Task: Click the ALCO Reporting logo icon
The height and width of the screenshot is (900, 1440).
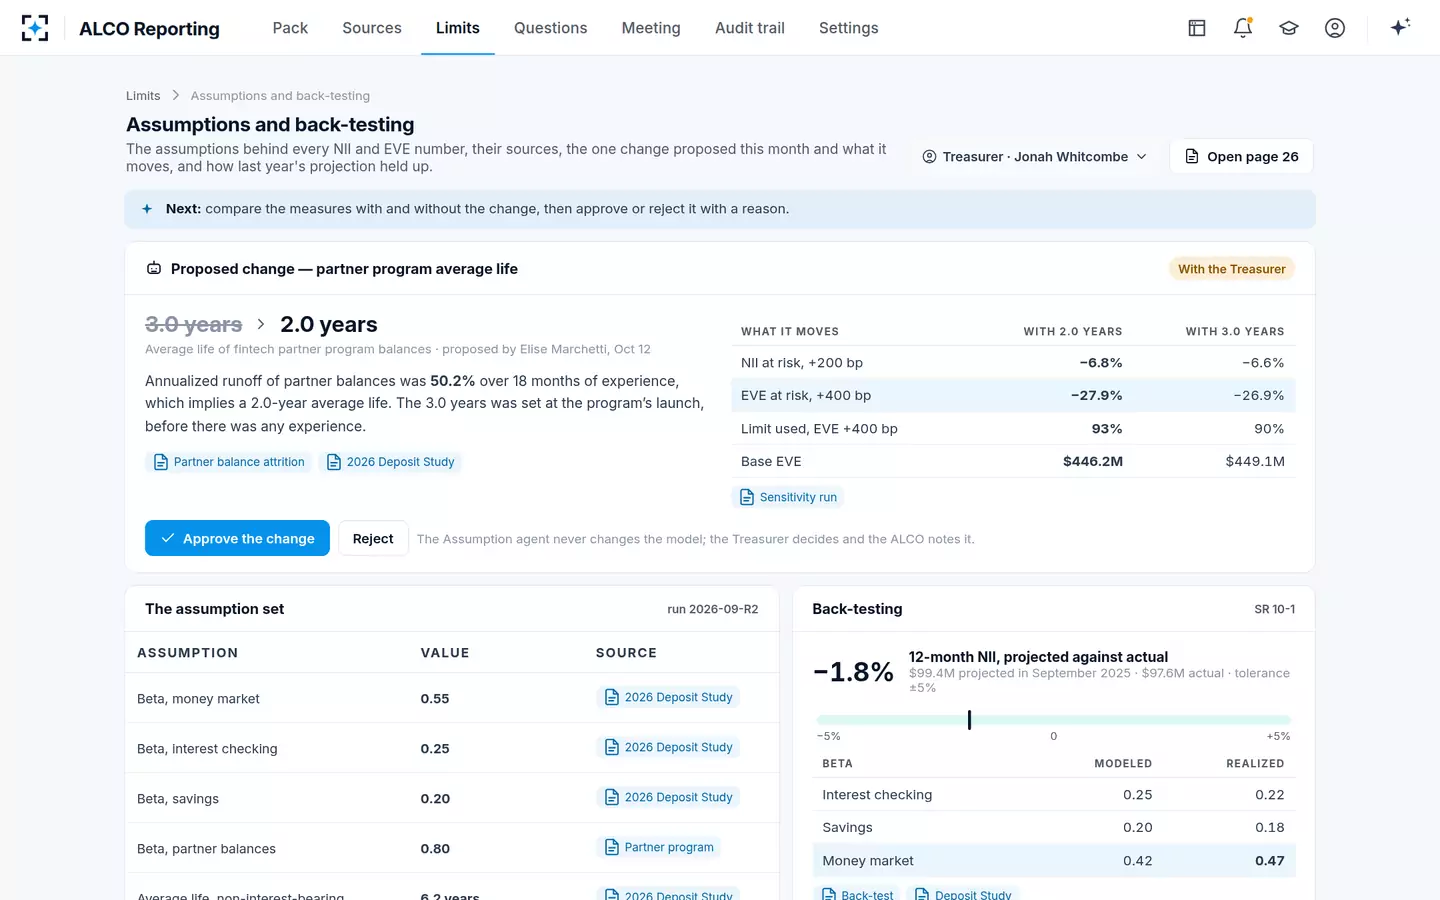Action: click(x=35, y=28)
